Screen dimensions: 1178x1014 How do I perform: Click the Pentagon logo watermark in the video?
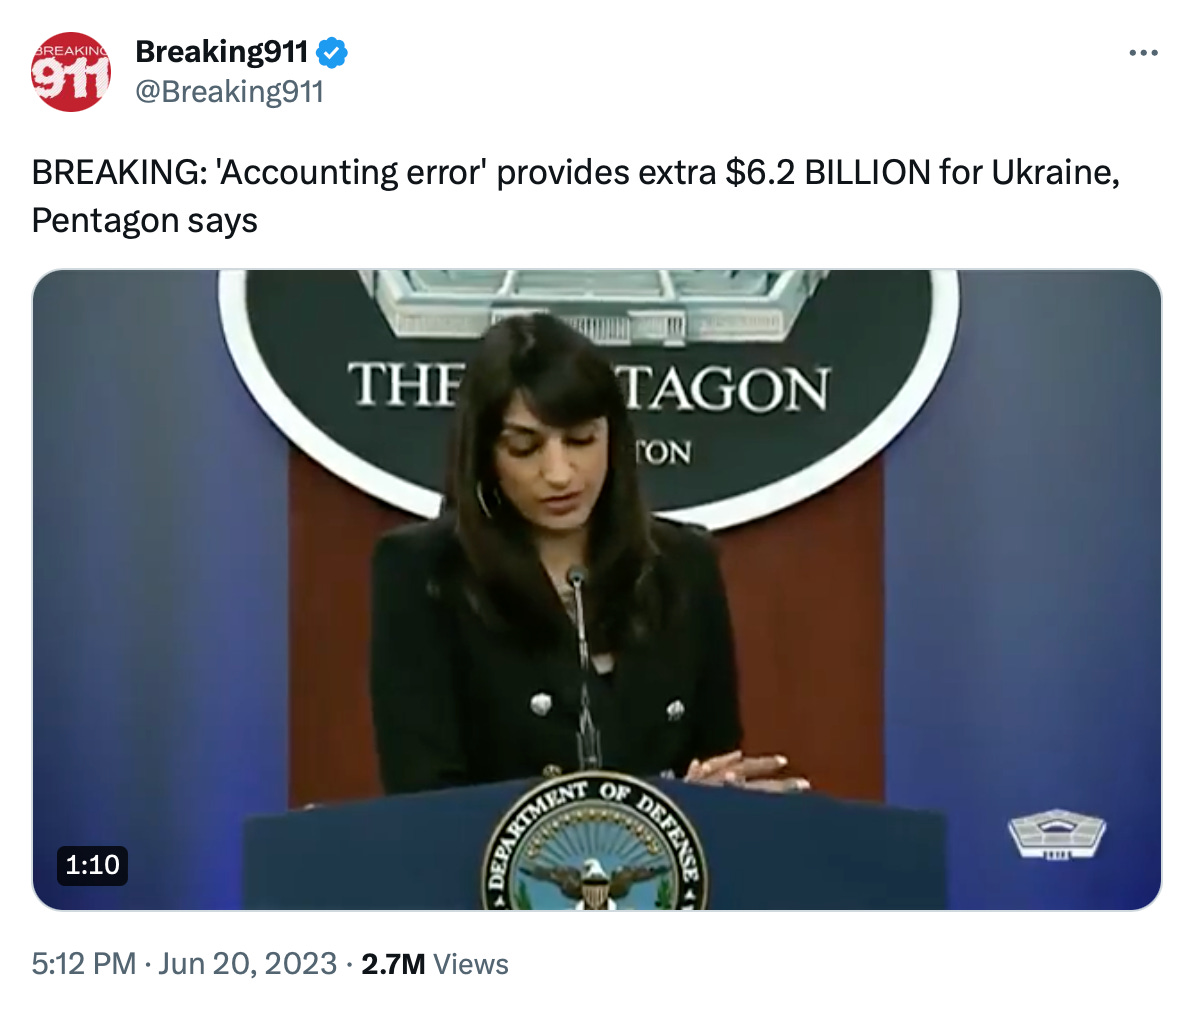pyautogui.click(x=1056, y=834)
